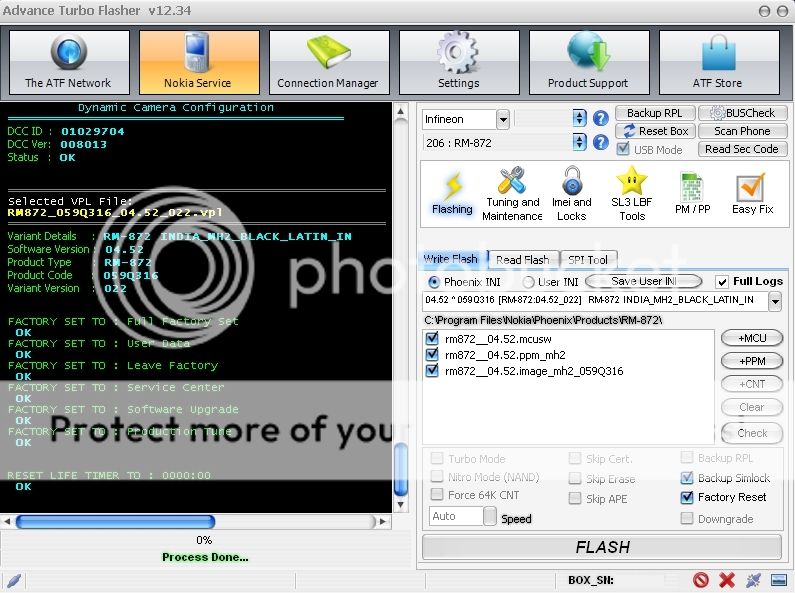Open stepper next to 206 : RM-872

click(580, 142)
